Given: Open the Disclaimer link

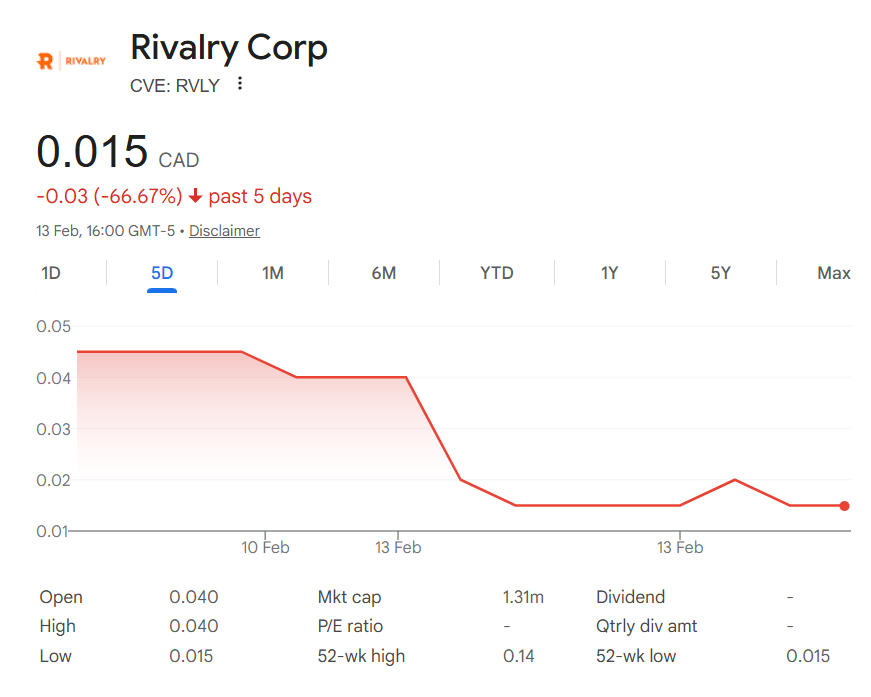Looking at the screenshot, I should point(224,231).
